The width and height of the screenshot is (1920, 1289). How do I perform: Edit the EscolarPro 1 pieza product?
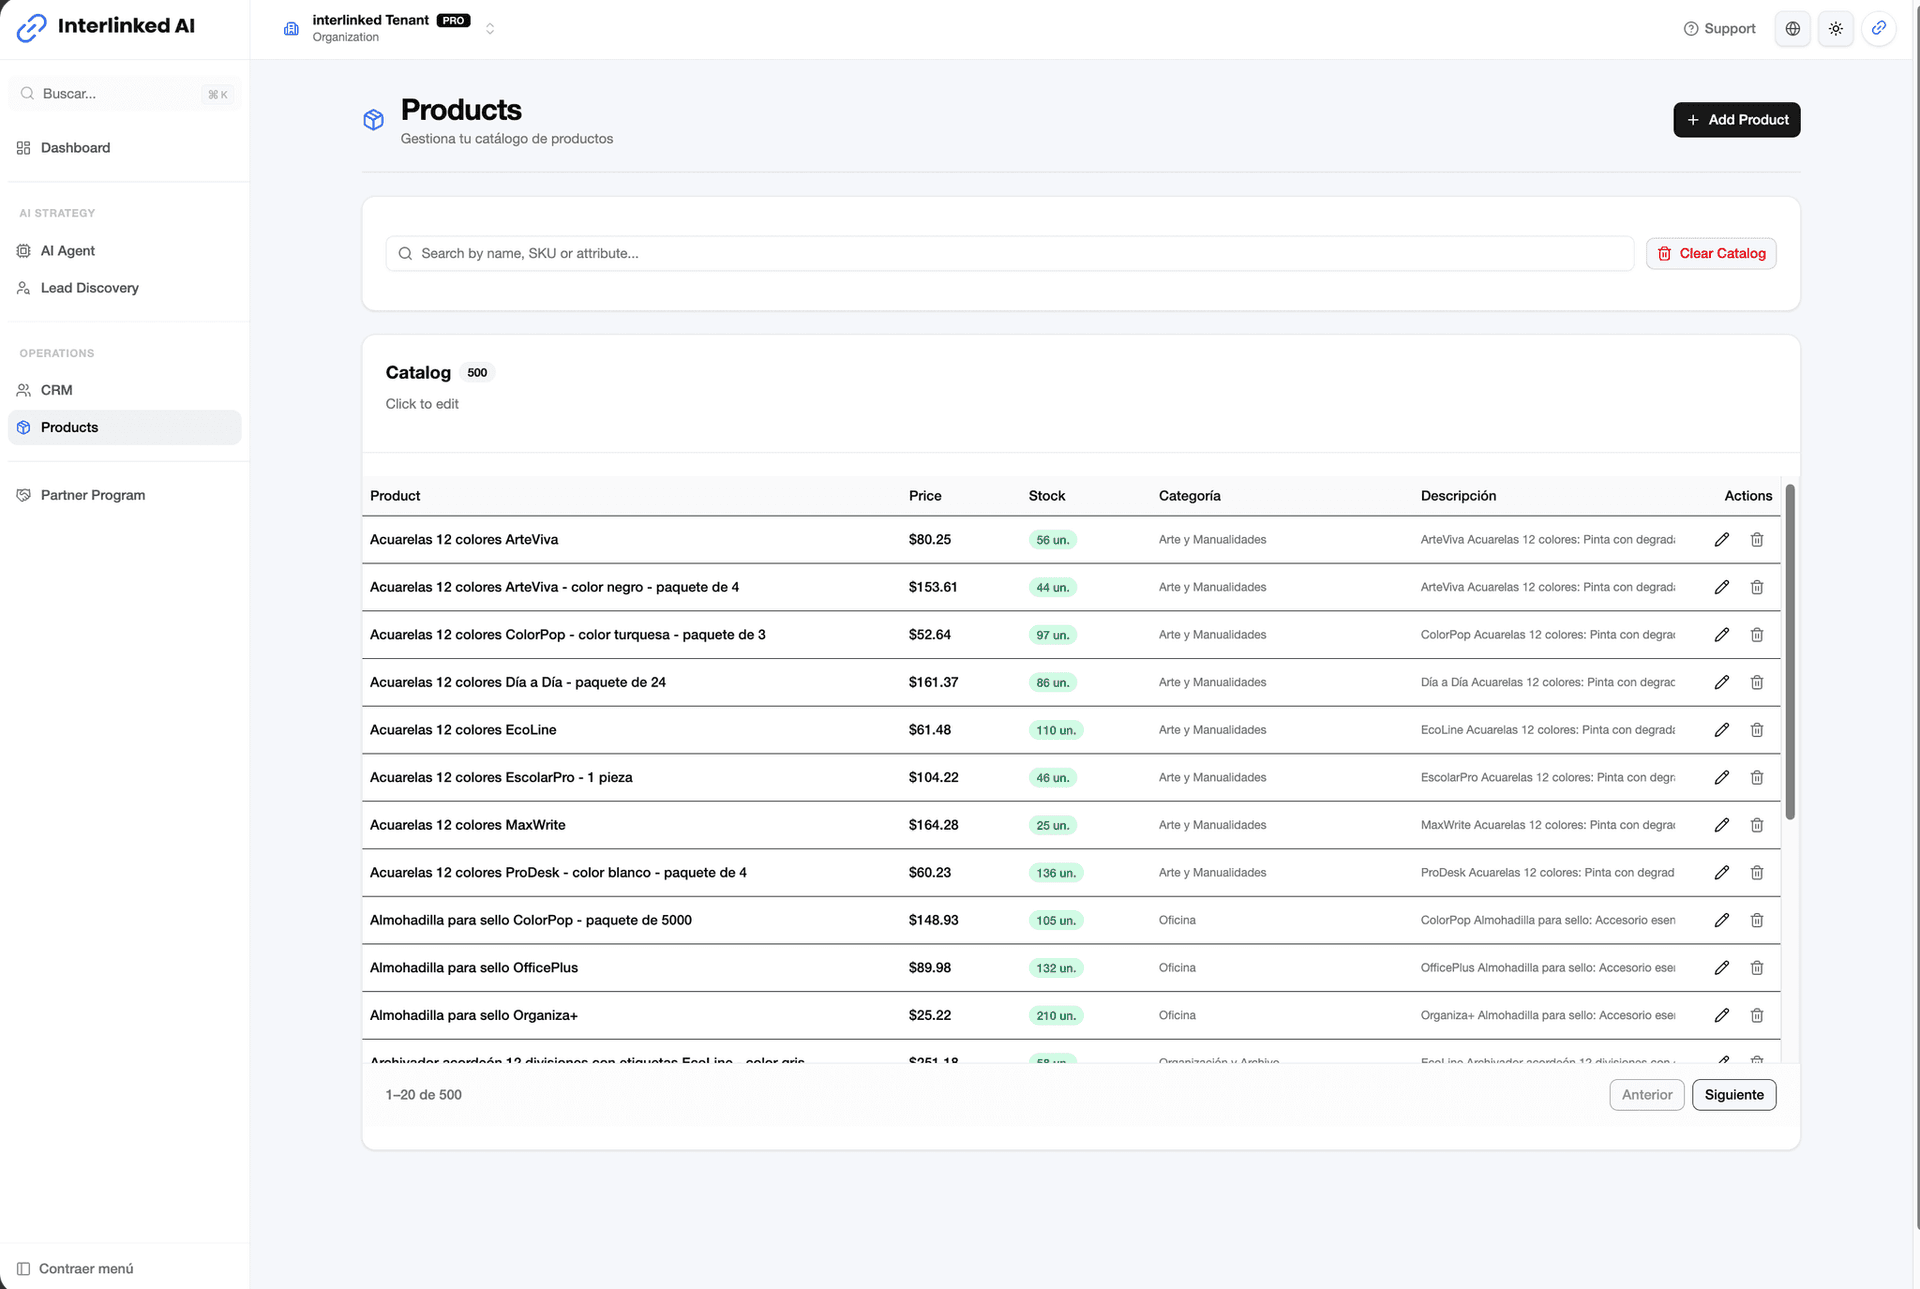[x=1721, y=777]
